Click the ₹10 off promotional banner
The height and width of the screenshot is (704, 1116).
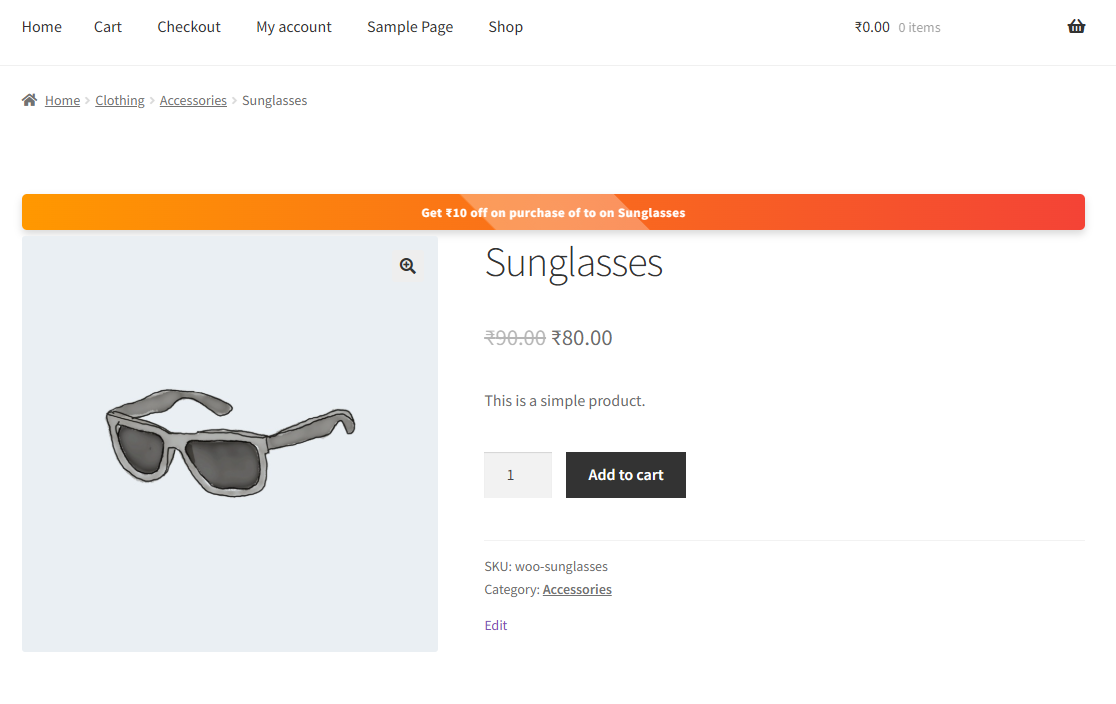click(x=553, y=212)
